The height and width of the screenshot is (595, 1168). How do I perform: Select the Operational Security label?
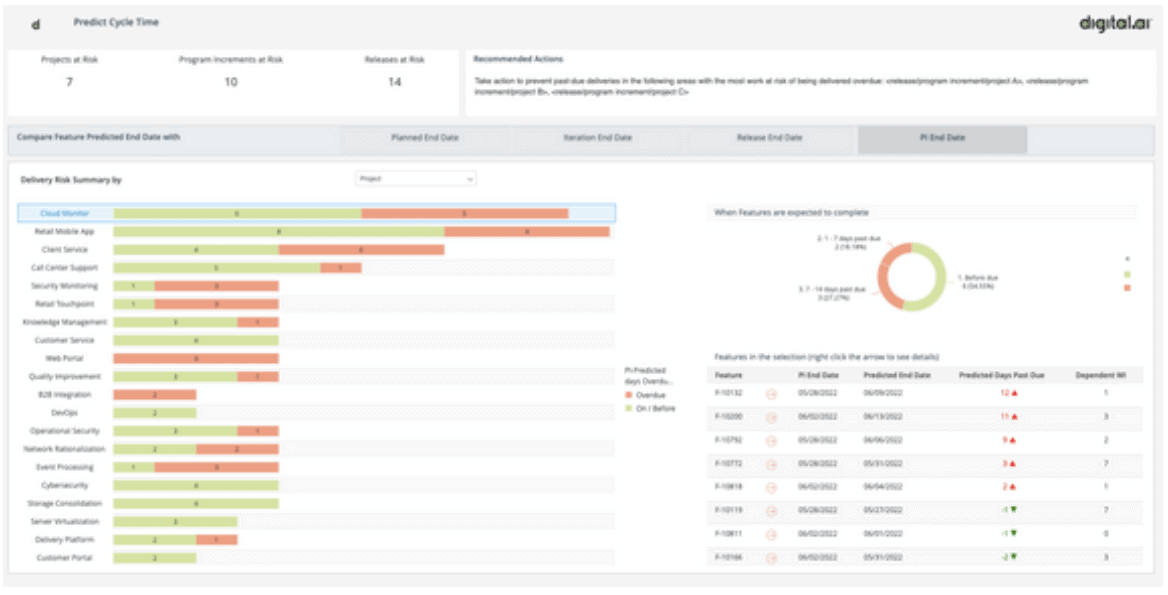click(65, 431)
